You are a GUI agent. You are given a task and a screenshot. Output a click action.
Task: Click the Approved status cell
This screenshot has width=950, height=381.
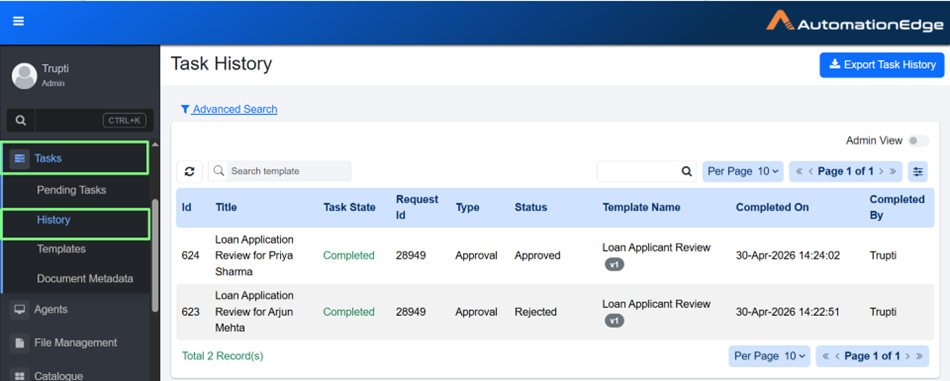(x=537, y=256)
